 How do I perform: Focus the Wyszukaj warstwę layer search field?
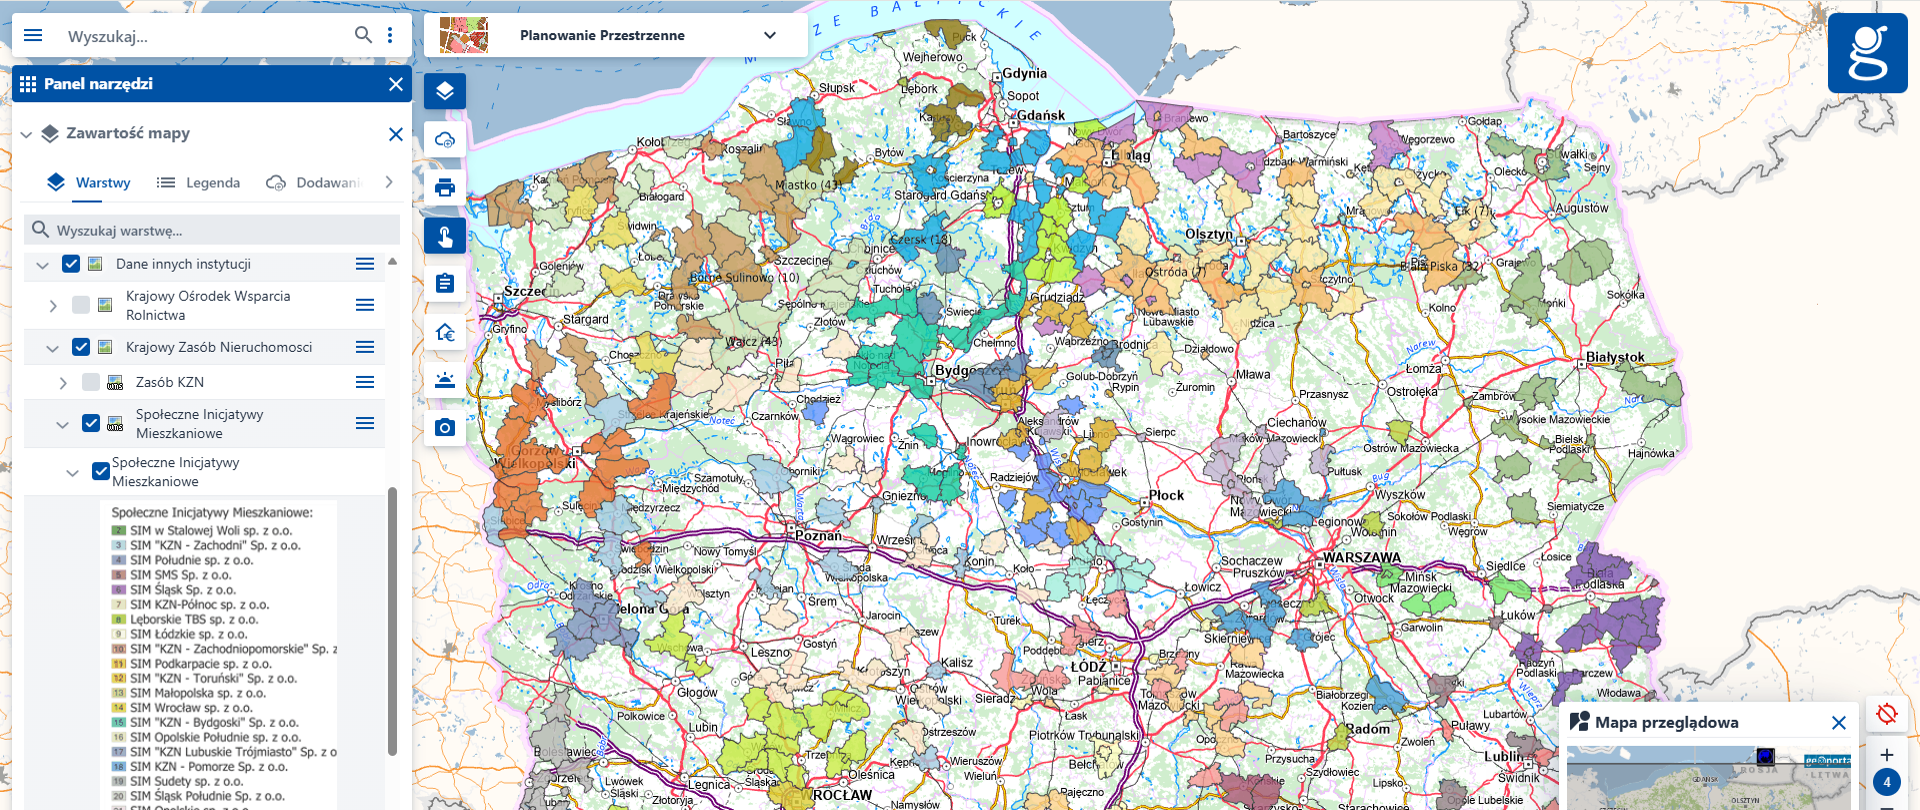coord(212,230)
